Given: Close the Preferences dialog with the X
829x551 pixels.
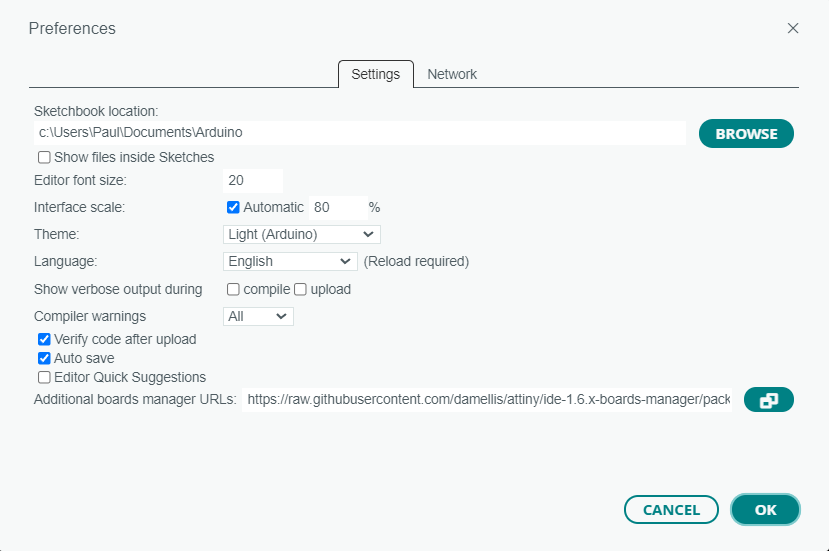Looking at the screenshot, I should (793, 28).
